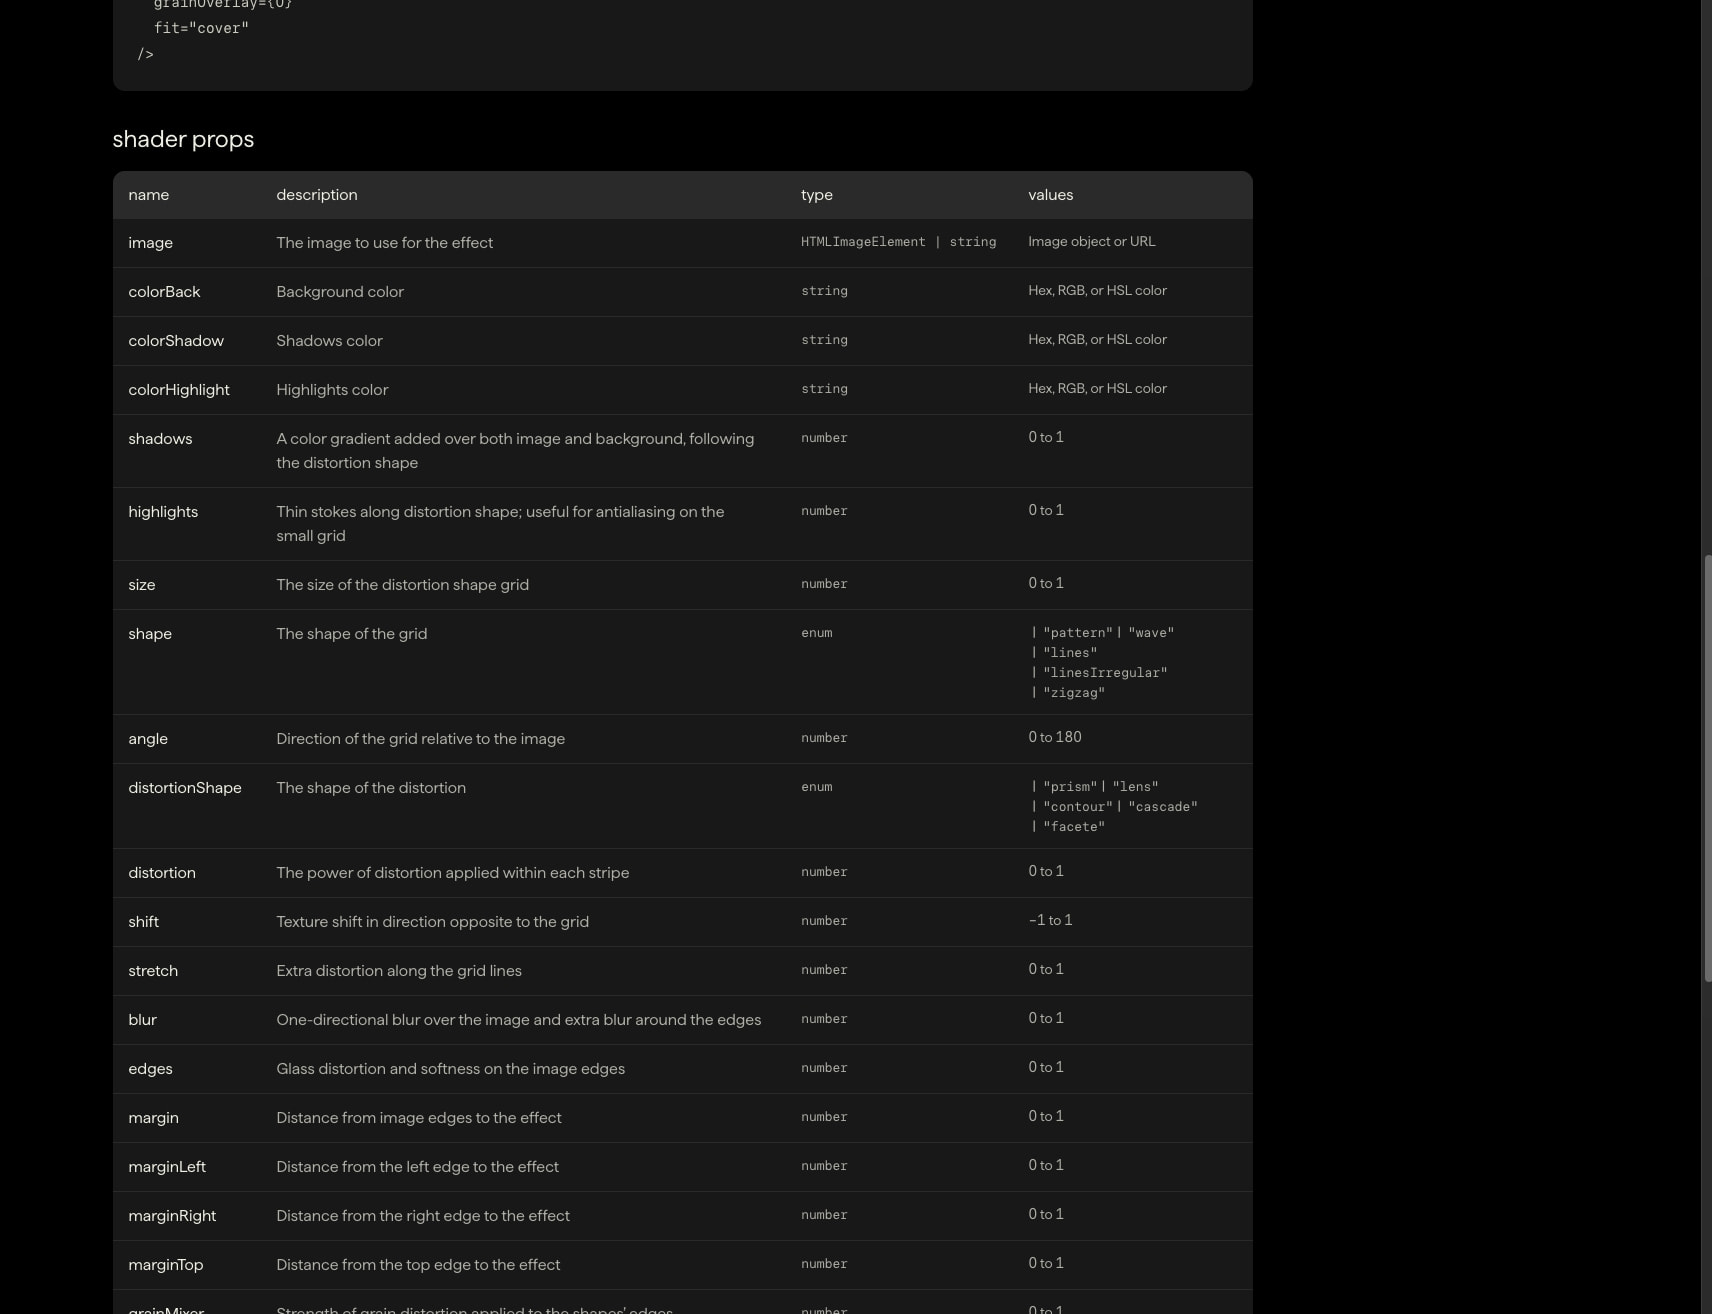1712x1314 pixels.
Task: Click the 'blur' prop description
Action: [518, 1020]
